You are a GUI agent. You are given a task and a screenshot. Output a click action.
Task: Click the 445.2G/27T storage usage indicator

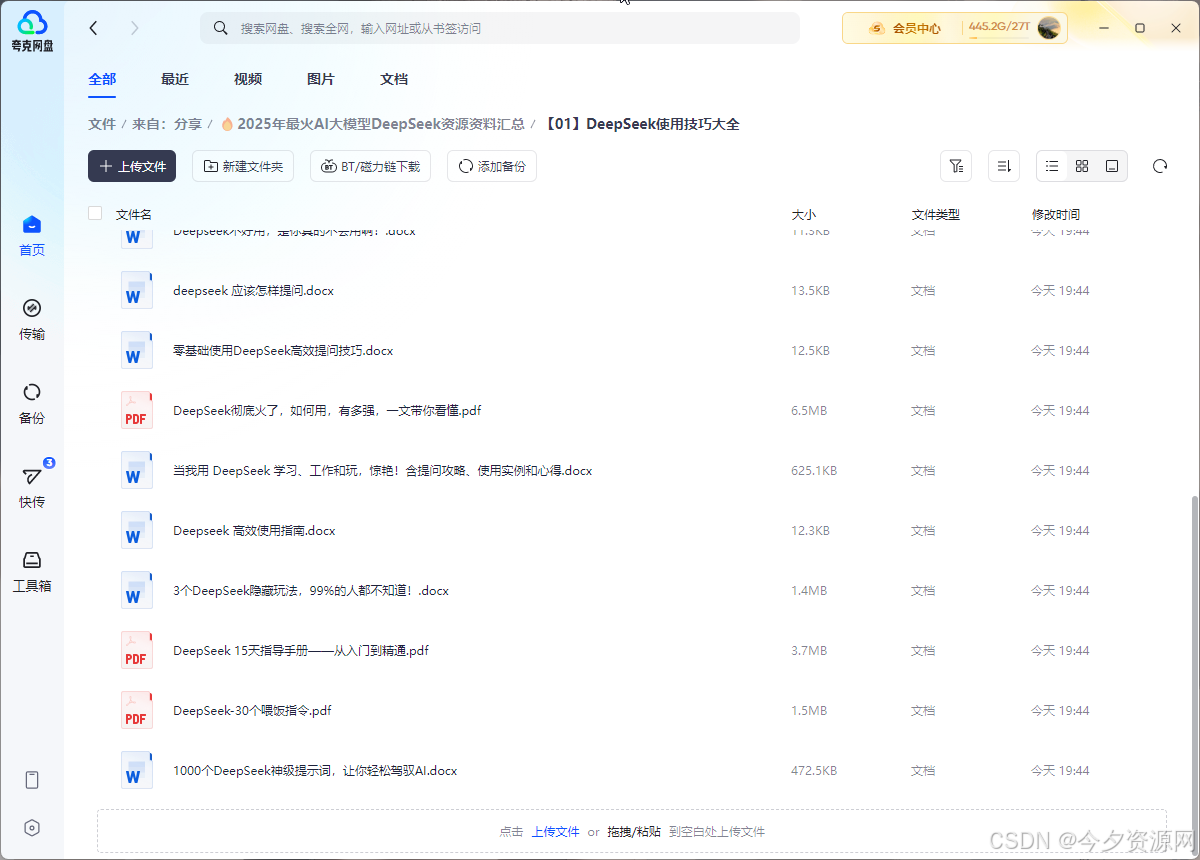coord(999,27)
